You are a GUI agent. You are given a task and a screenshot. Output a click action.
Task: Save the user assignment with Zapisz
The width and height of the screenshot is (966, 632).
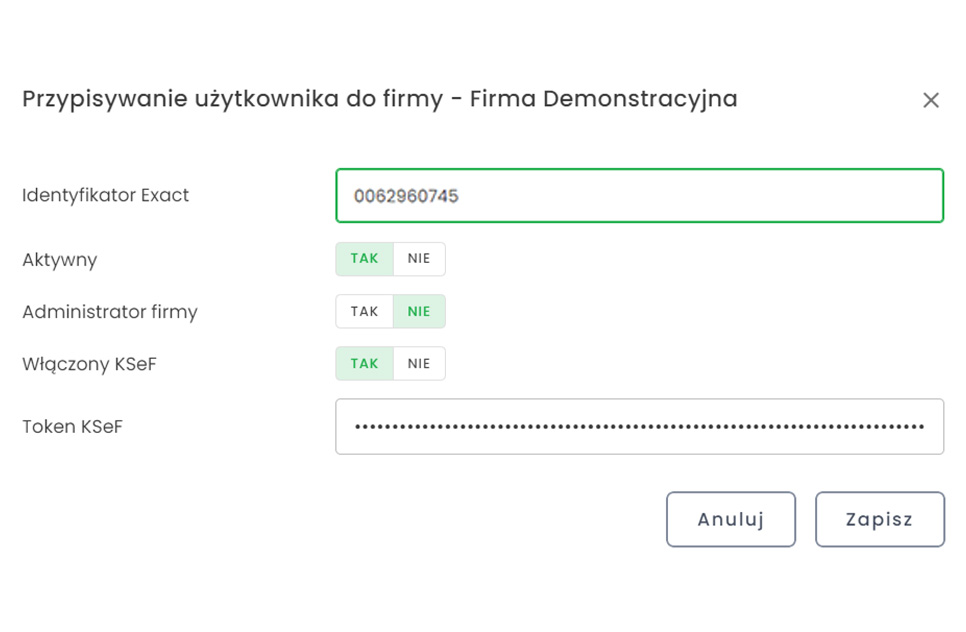click(x=880, y=519)
